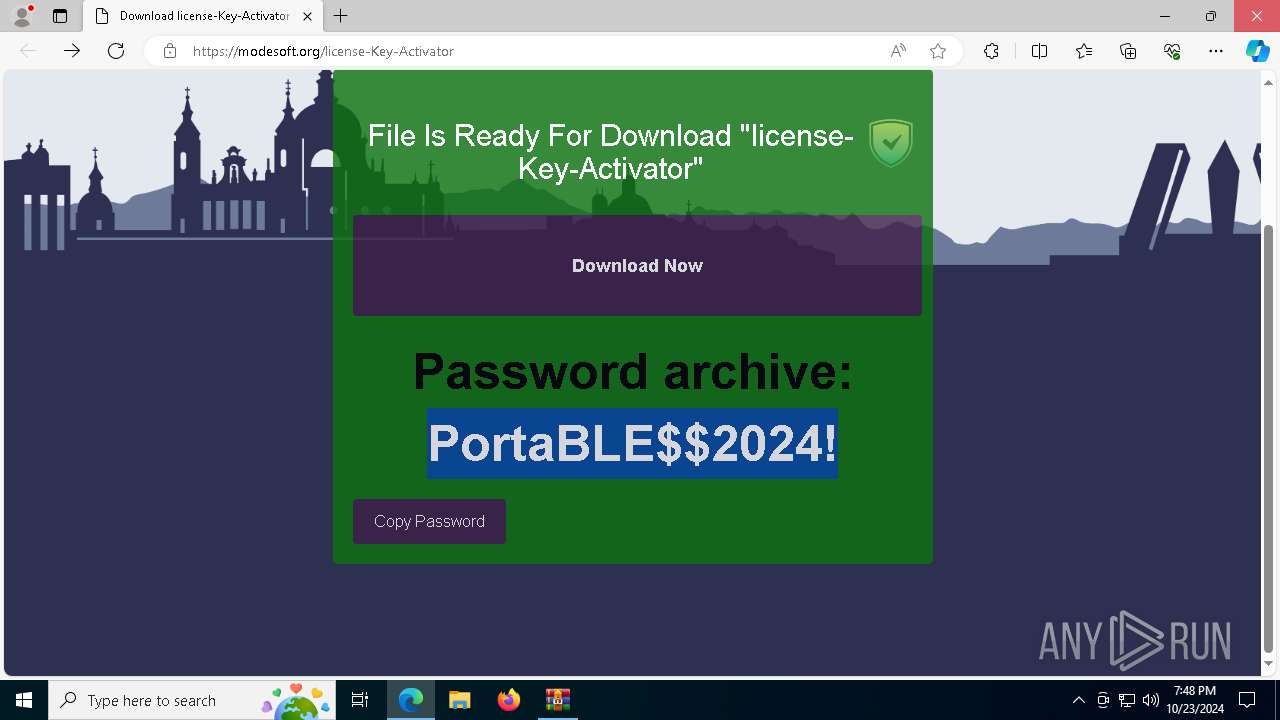The image size is (1280, 720).
Task: Close the Download license-Key-Activator tab
Action: point(307,16)
